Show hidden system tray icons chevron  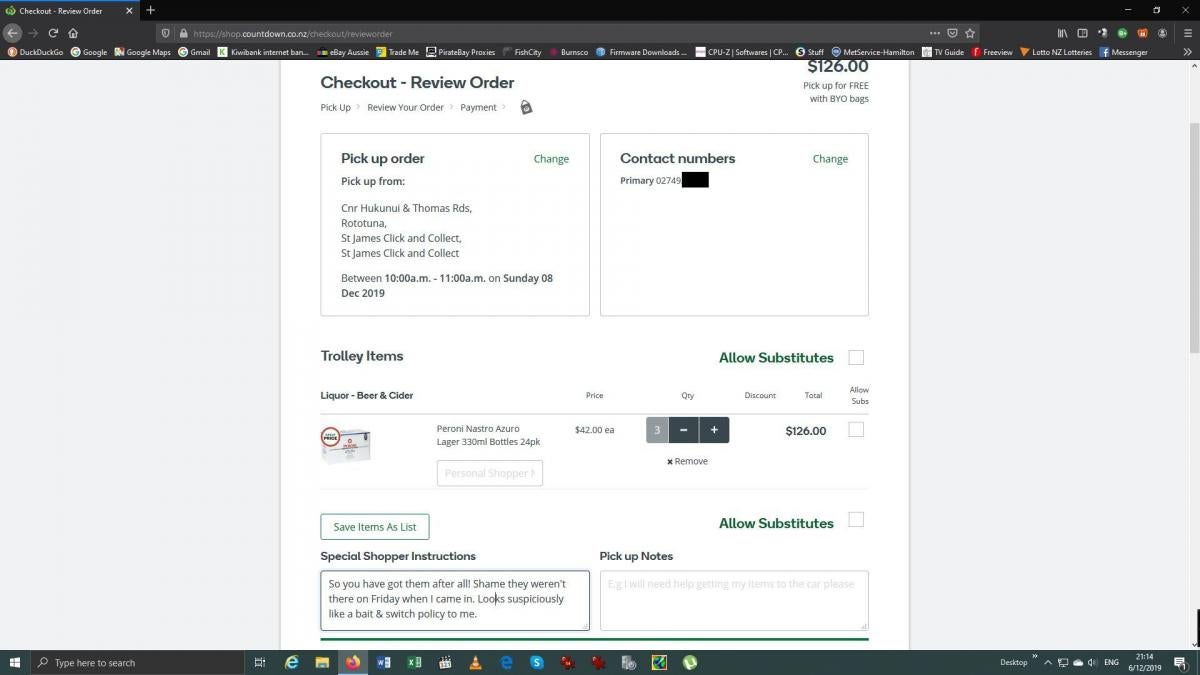(1047, 662)
